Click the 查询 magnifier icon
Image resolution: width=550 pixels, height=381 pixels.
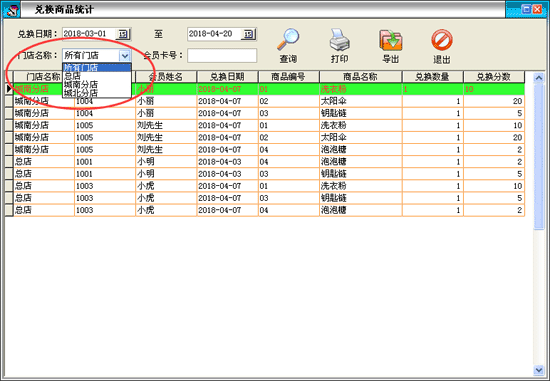click(288, 39)
